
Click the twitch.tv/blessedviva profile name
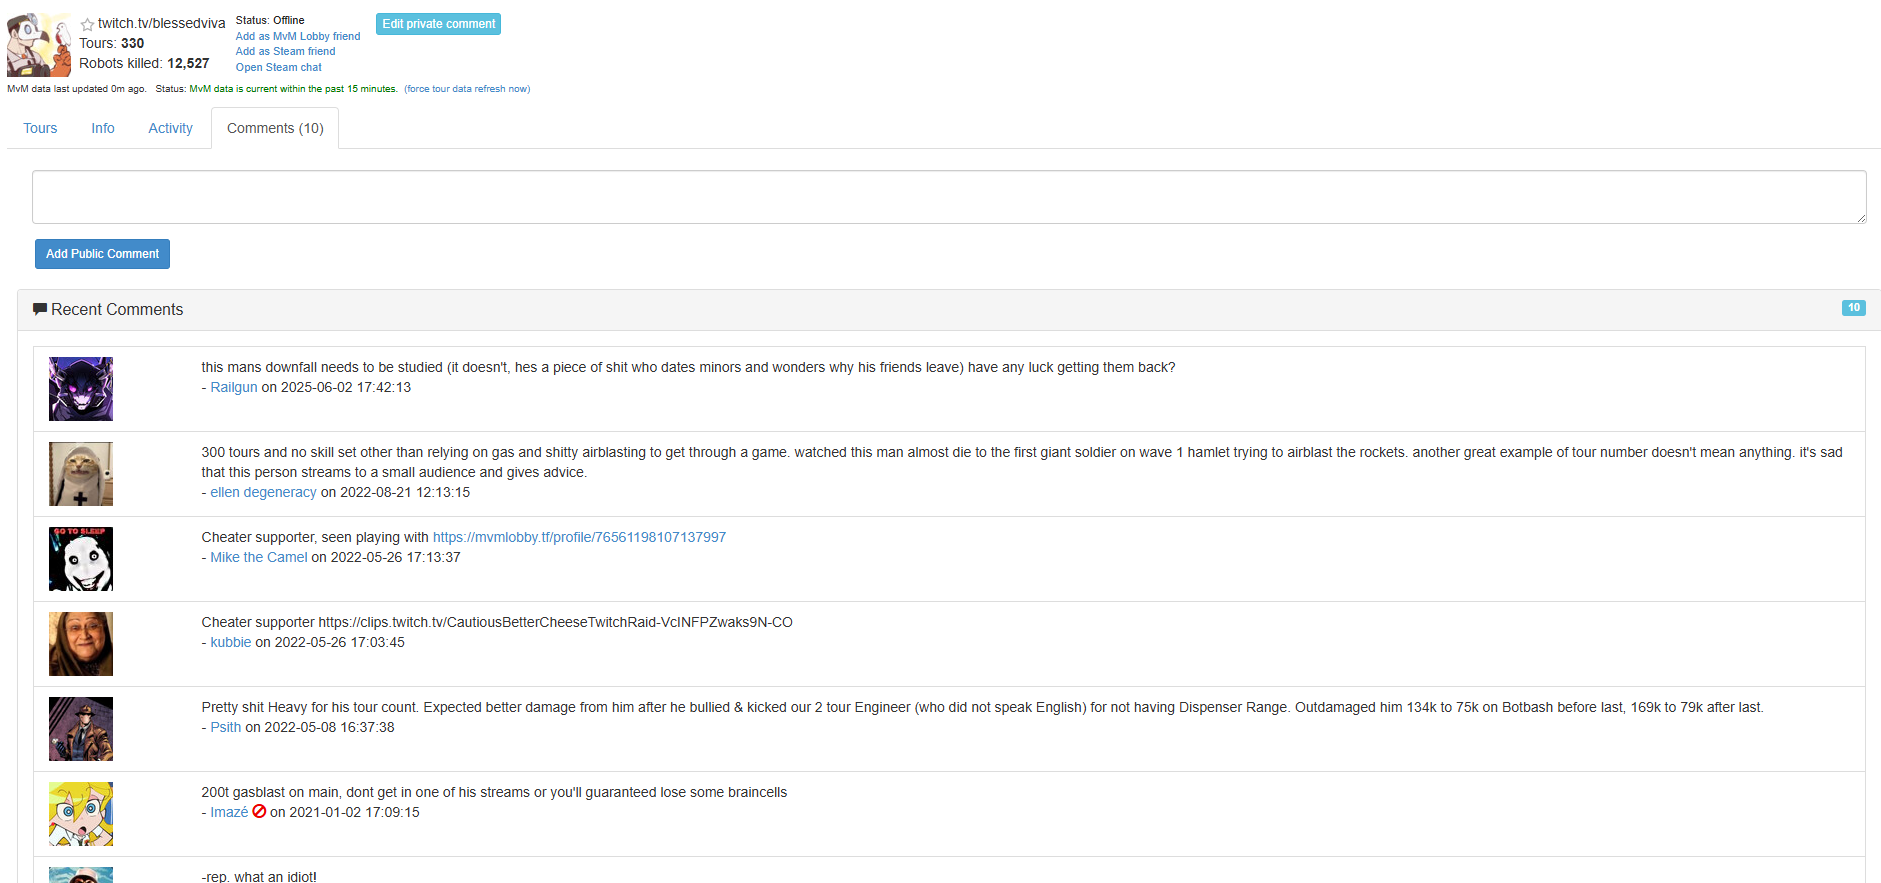click(161, 23)
